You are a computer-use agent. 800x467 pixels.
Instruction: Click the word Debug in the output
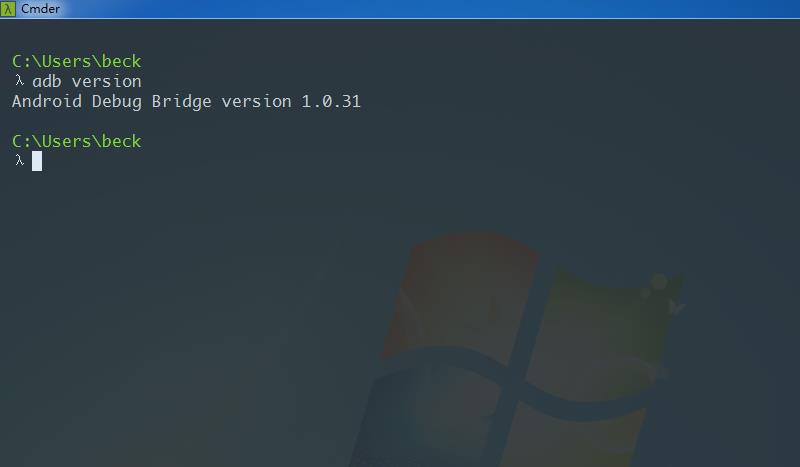tap(117, 102)
